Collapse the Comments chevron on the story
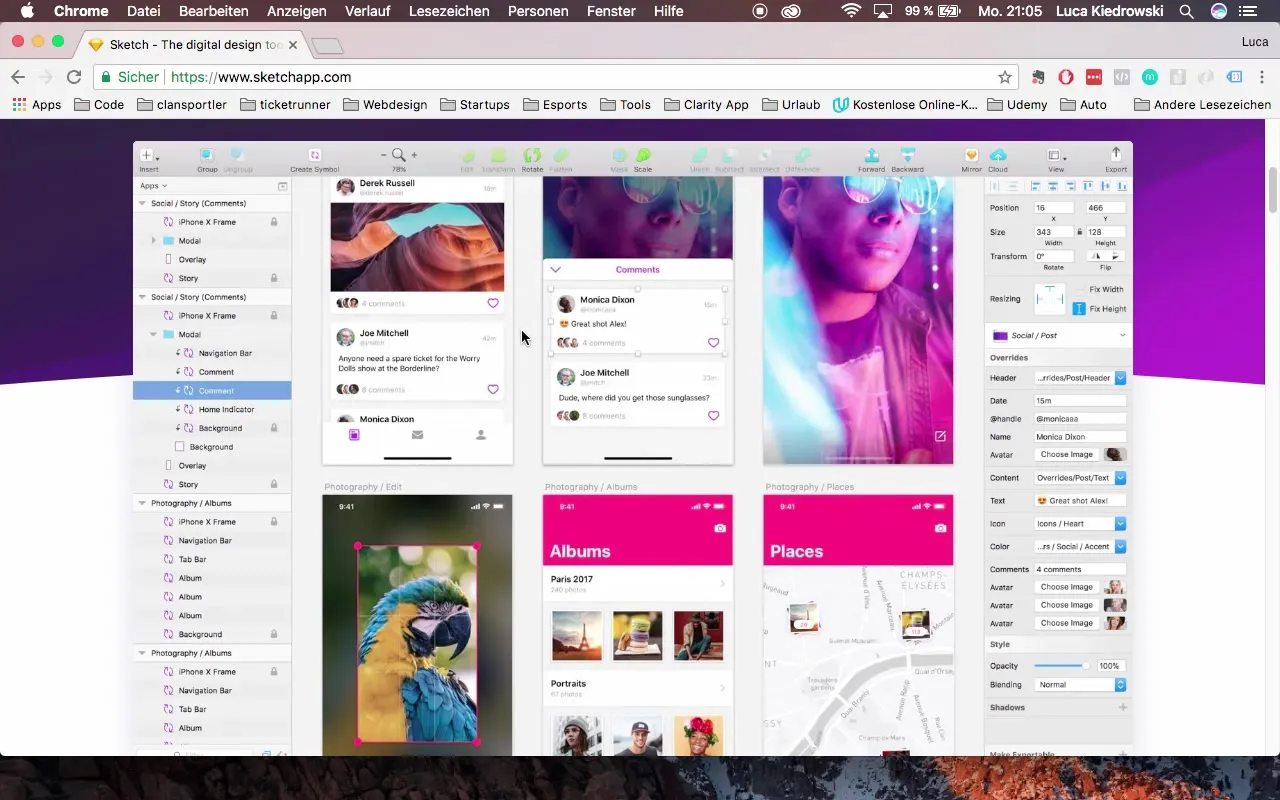Image resolution: width=1280 pixels, height=800 pixels. click(x=556, y=269)
